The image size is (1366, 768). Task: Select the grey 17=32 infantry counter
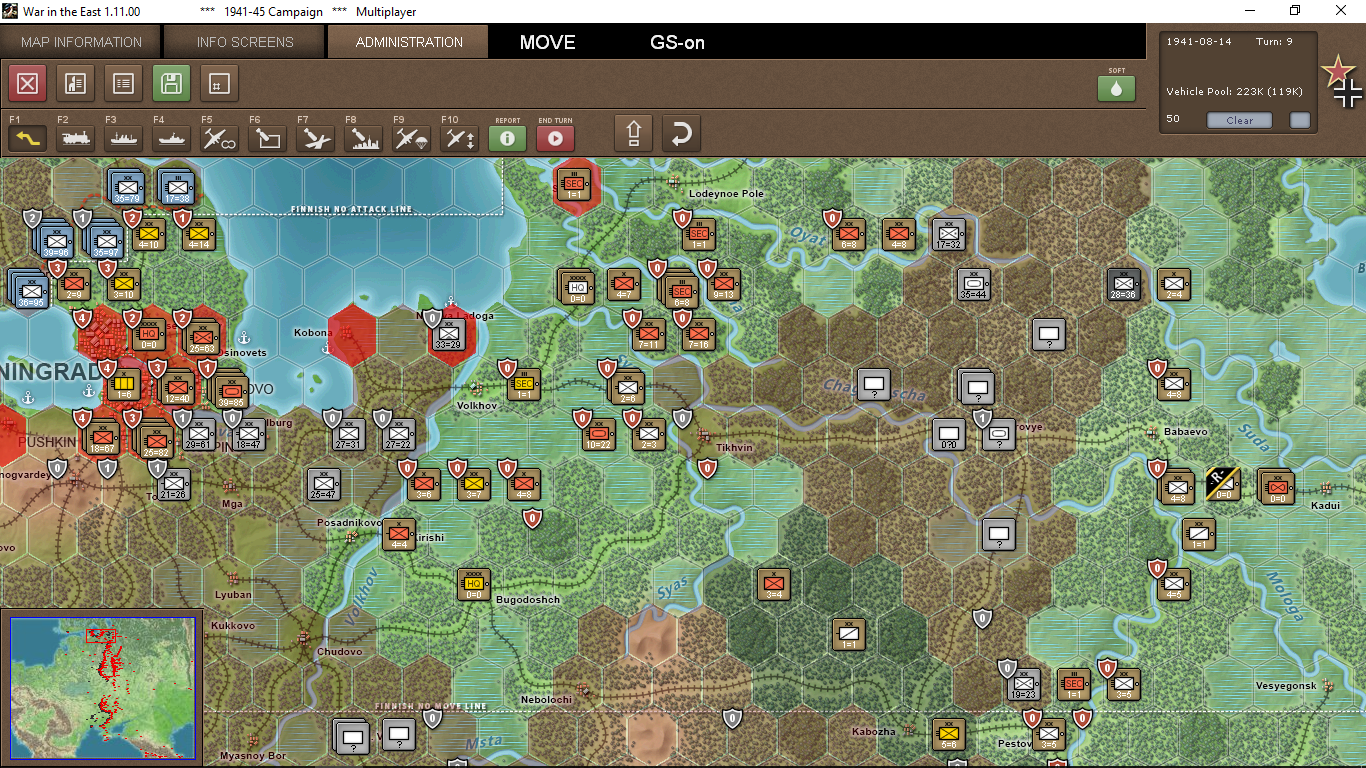948,233
